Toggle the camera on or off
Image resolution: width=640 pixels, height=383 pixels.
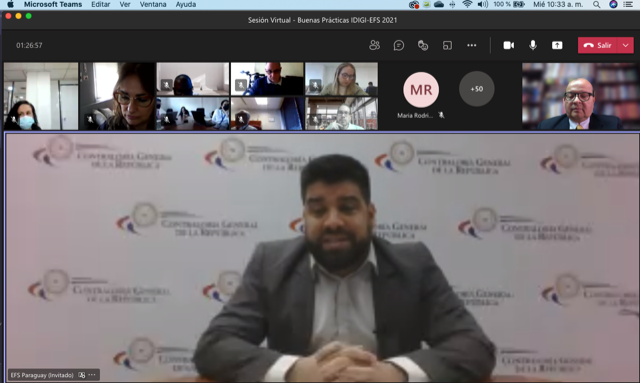pos(509,45)
